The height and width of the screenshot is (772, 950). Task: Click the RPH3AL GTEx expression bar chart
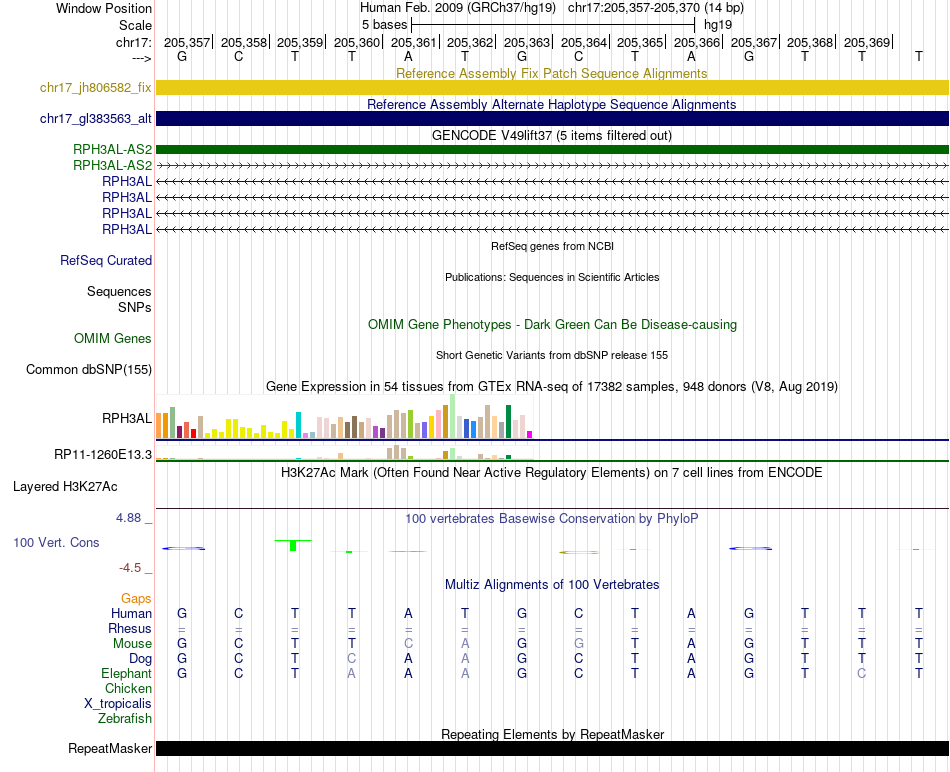tap(344, 417)
